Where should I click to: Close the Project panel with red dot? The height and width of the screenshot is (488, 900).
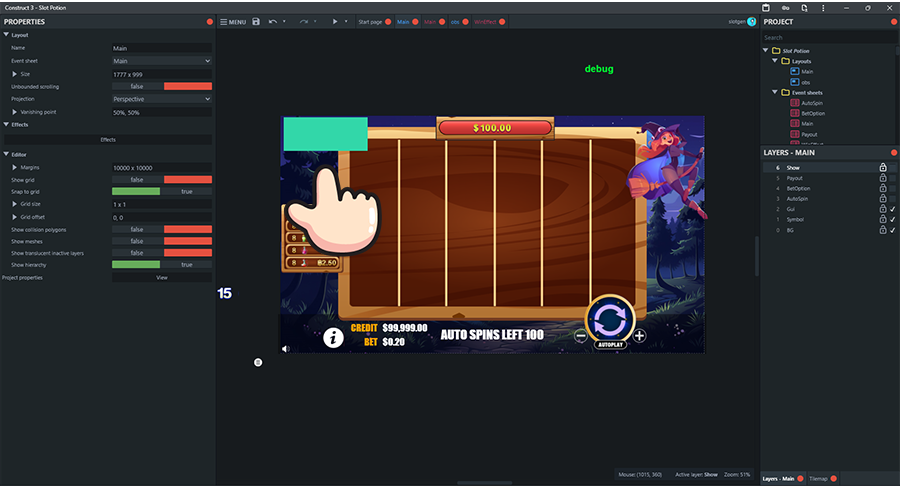click(x=894, y=22)
